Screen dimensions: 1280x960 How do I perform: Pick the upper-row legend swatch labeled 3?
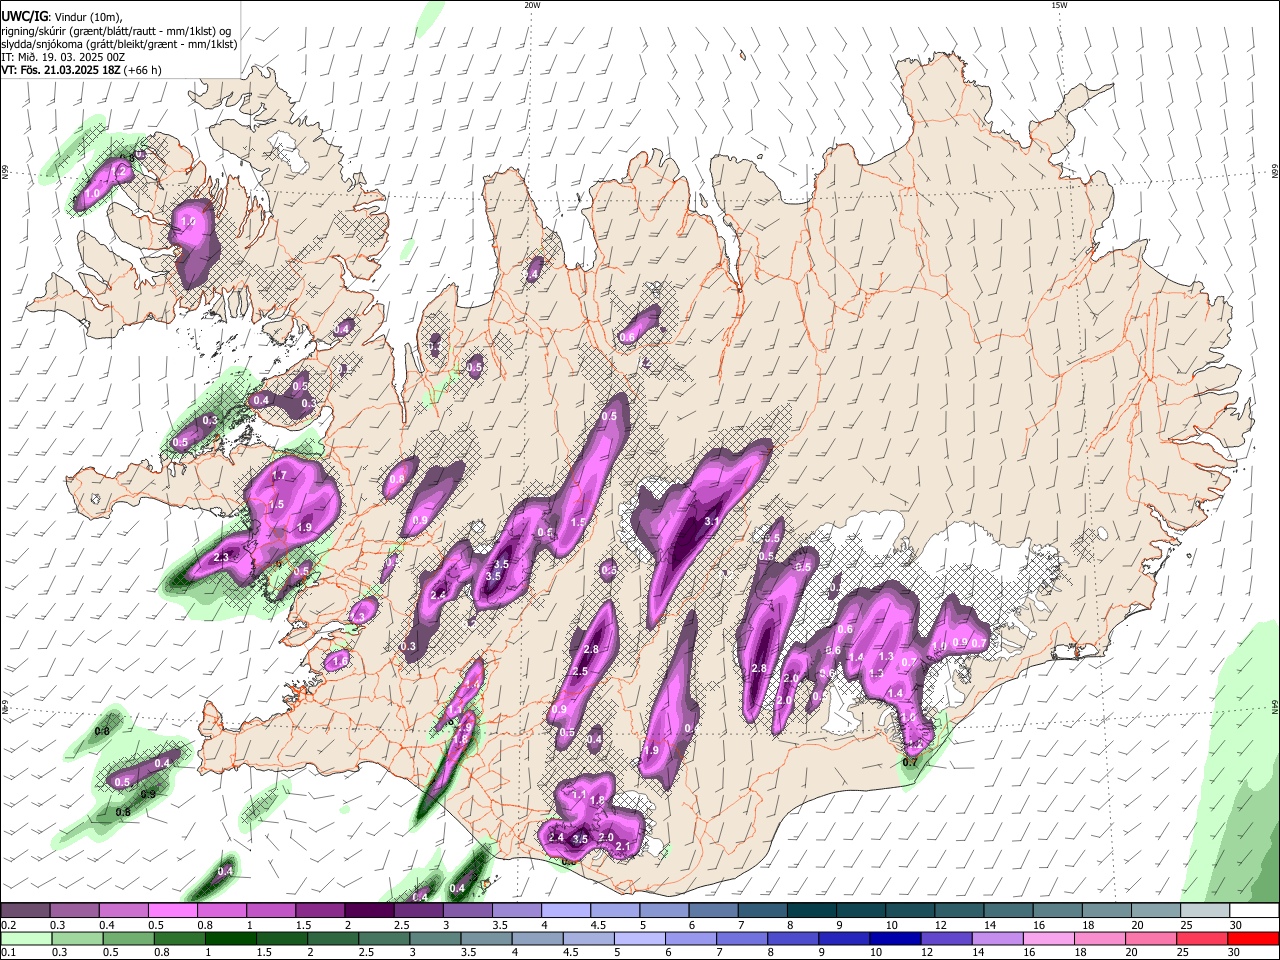[x=467, y=910]
